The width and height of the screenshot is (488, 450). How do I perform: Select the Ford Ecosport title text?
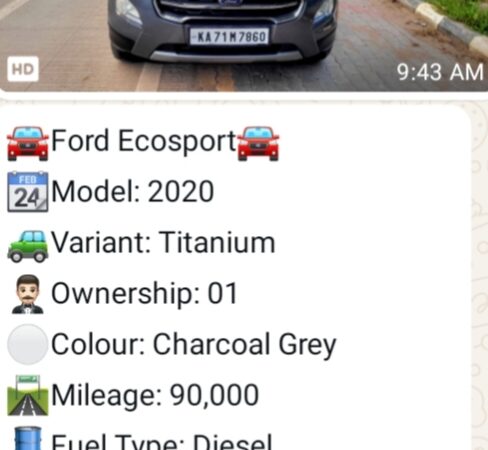tap(144, 142)
